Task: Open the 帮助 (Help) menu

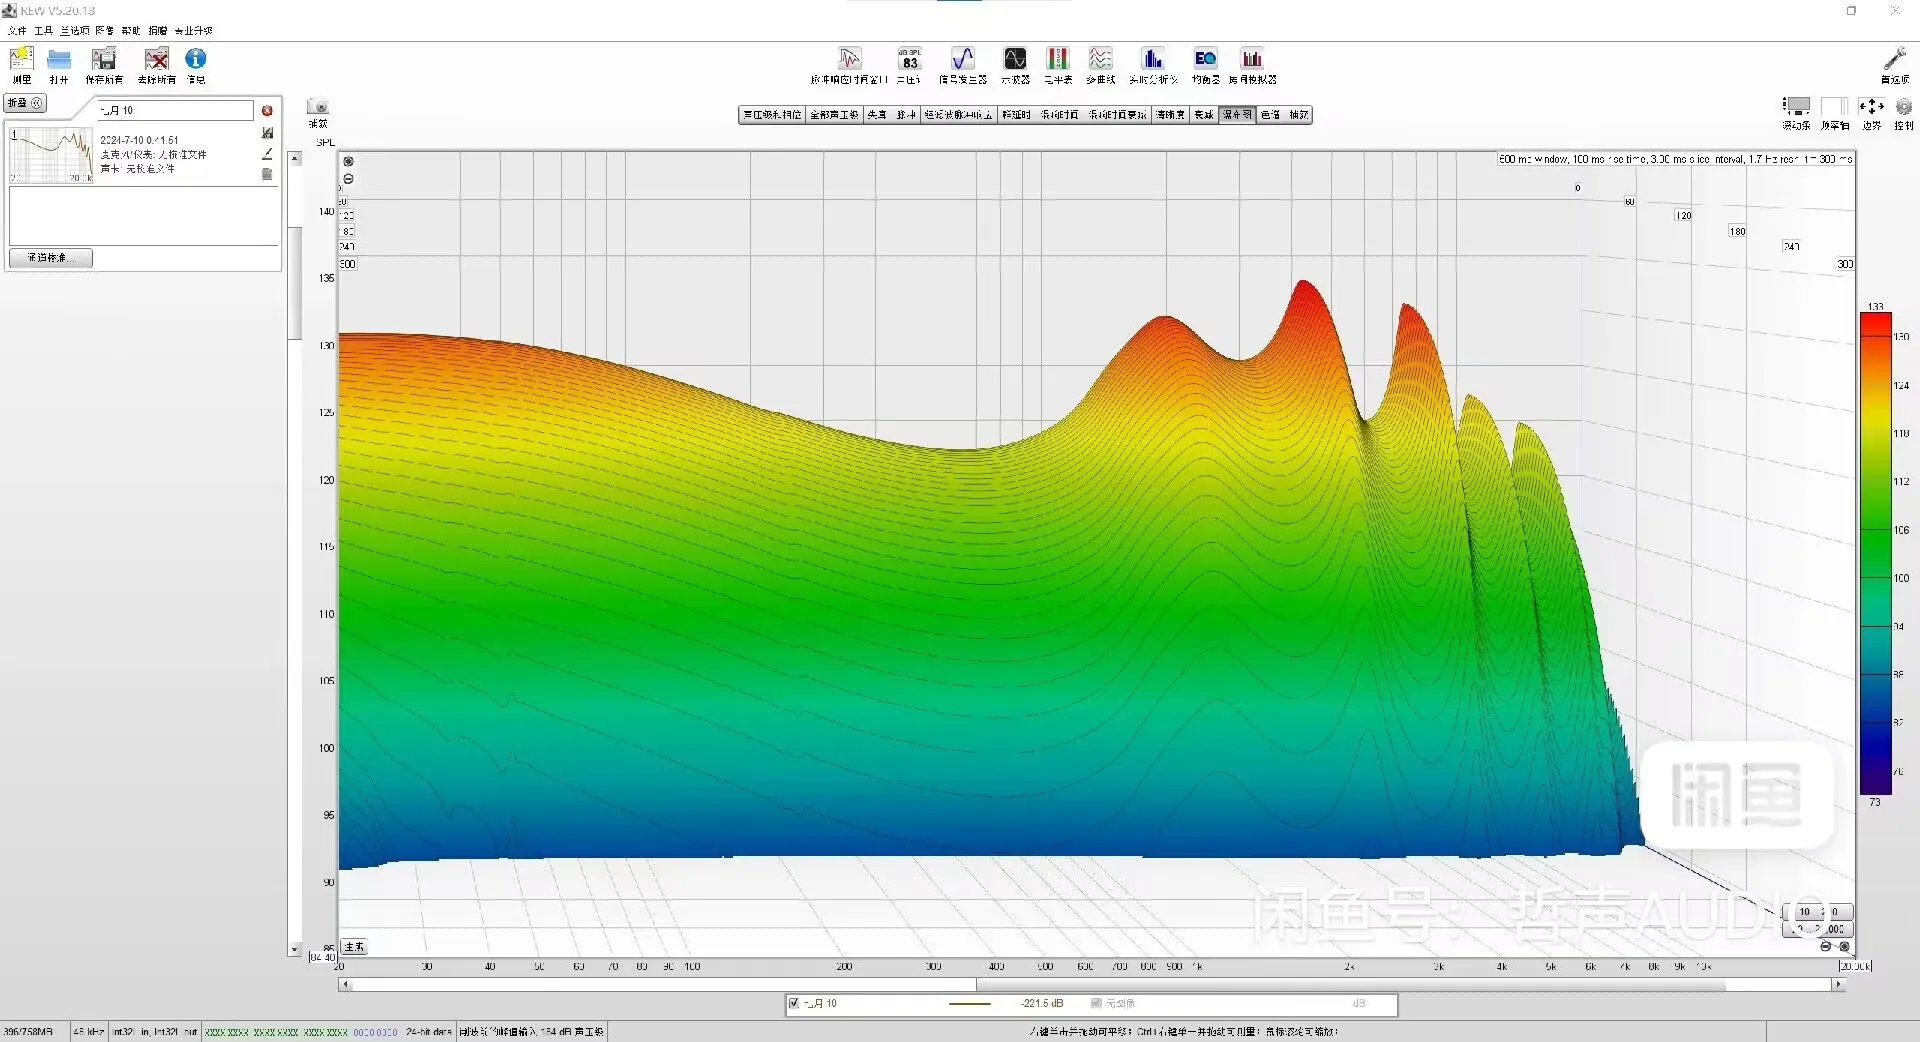Action: (131, 31)
